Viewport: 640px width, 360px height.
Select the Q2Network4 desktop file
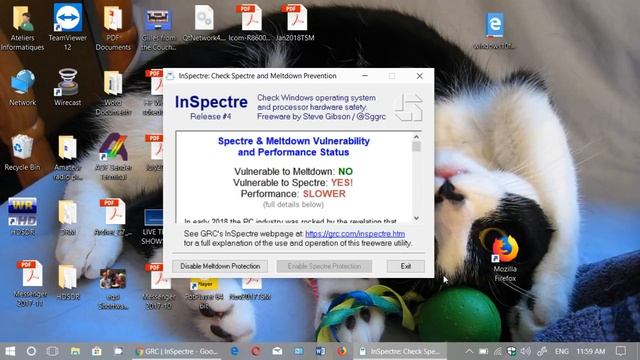tap(204, 24)
